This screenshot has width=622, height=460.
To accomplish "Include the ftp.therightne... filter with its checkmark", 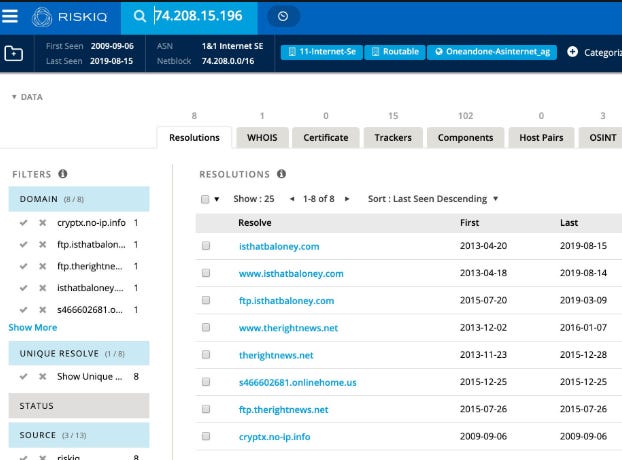I will (x=23, y=266).
